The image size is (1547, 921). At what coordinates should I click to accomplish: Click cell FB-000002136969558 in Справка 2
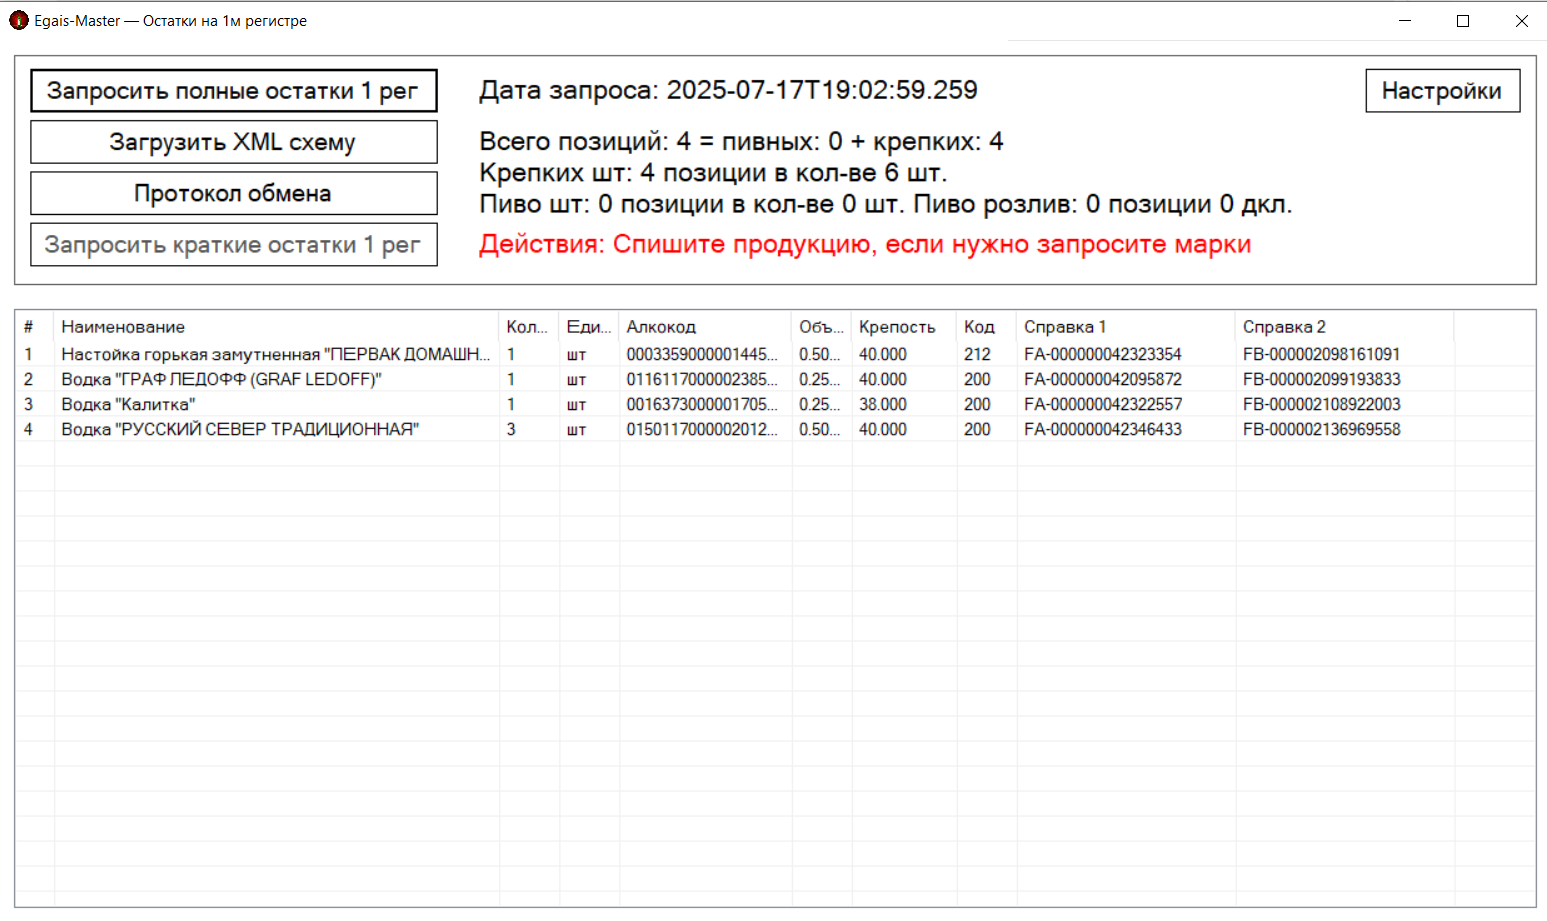(x=1321, y=430)
